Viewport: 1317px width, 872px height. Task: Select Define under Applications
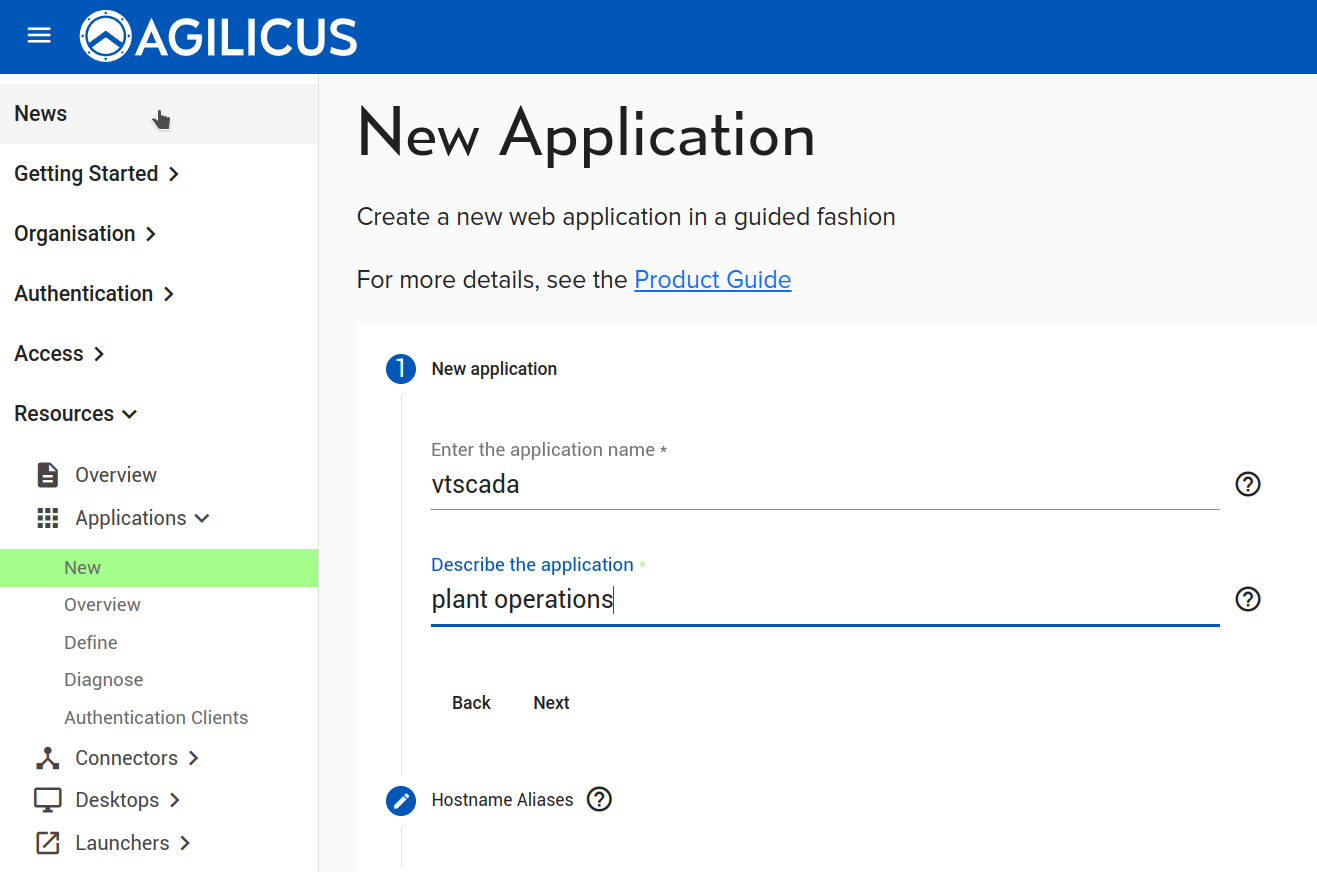(x=91, y=643)
